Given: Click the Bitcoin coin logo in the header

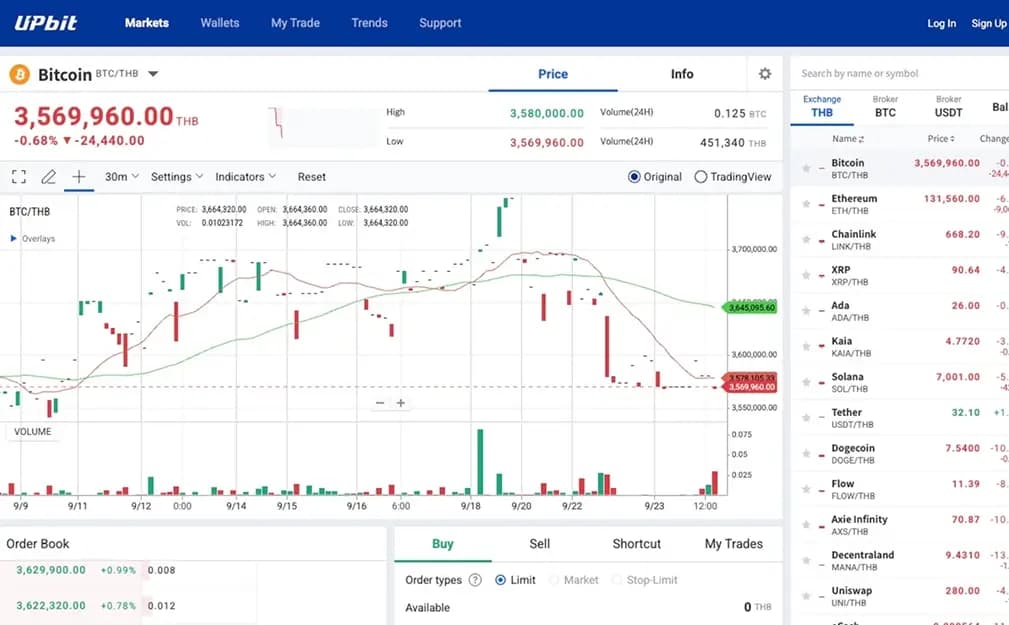Looking at the screenshot, I should 18,73.
